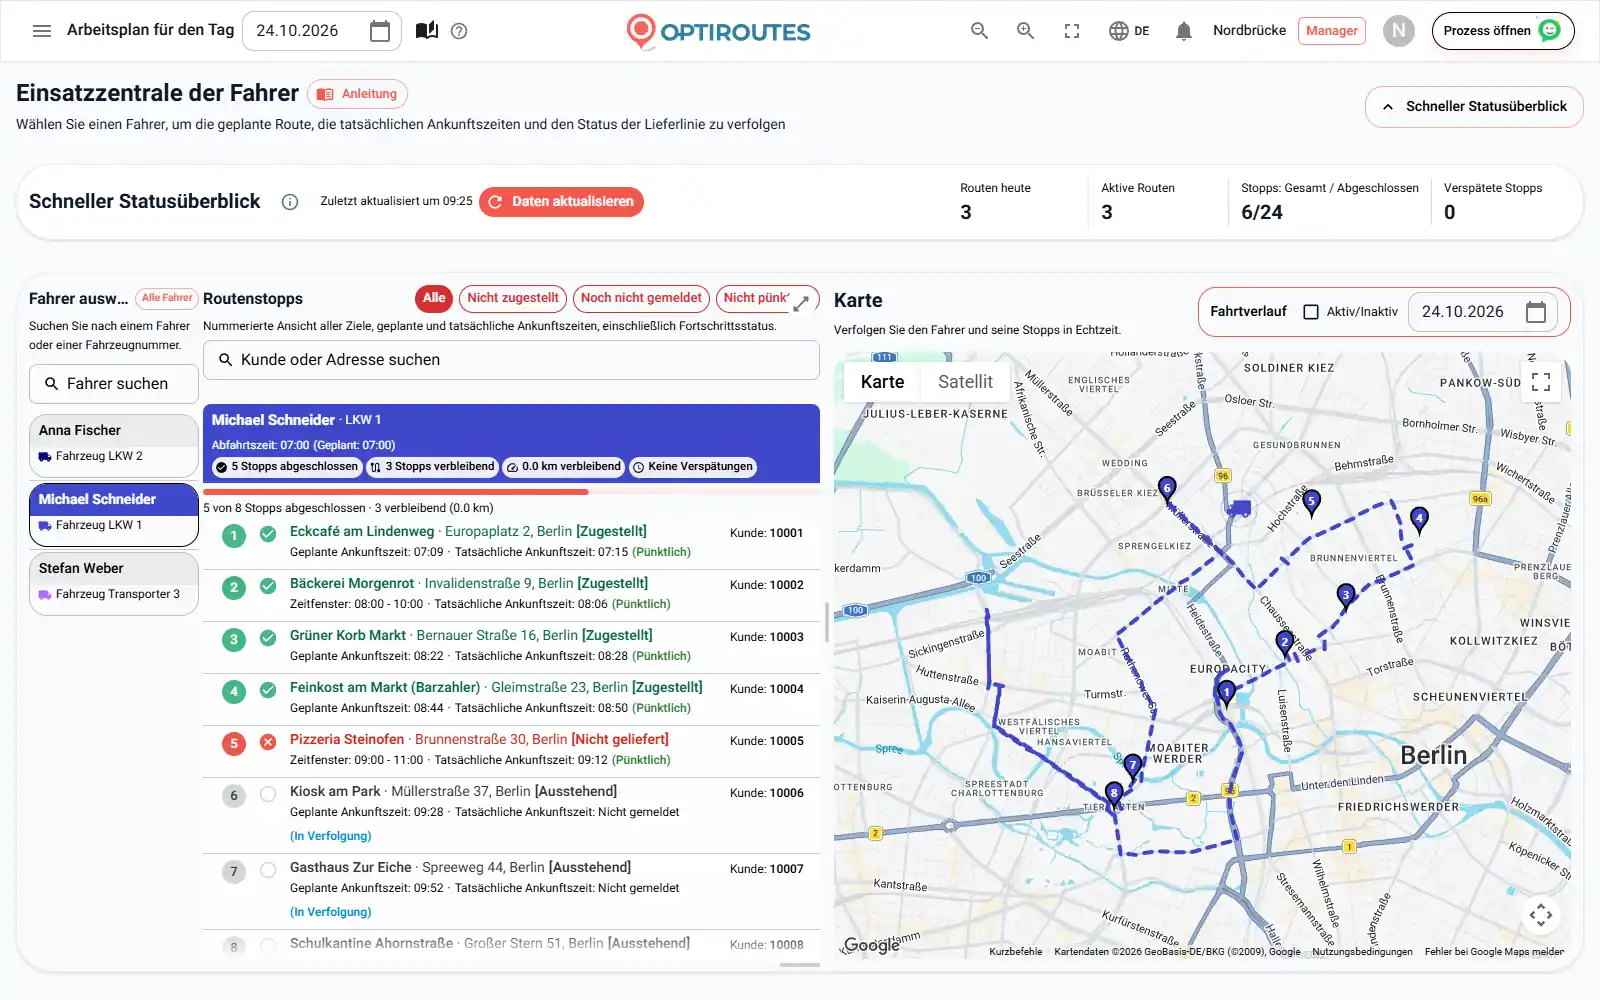This screenshot has width=1600, height=1000.
Task: Open notifications bell
Action: coord(1184,31)
